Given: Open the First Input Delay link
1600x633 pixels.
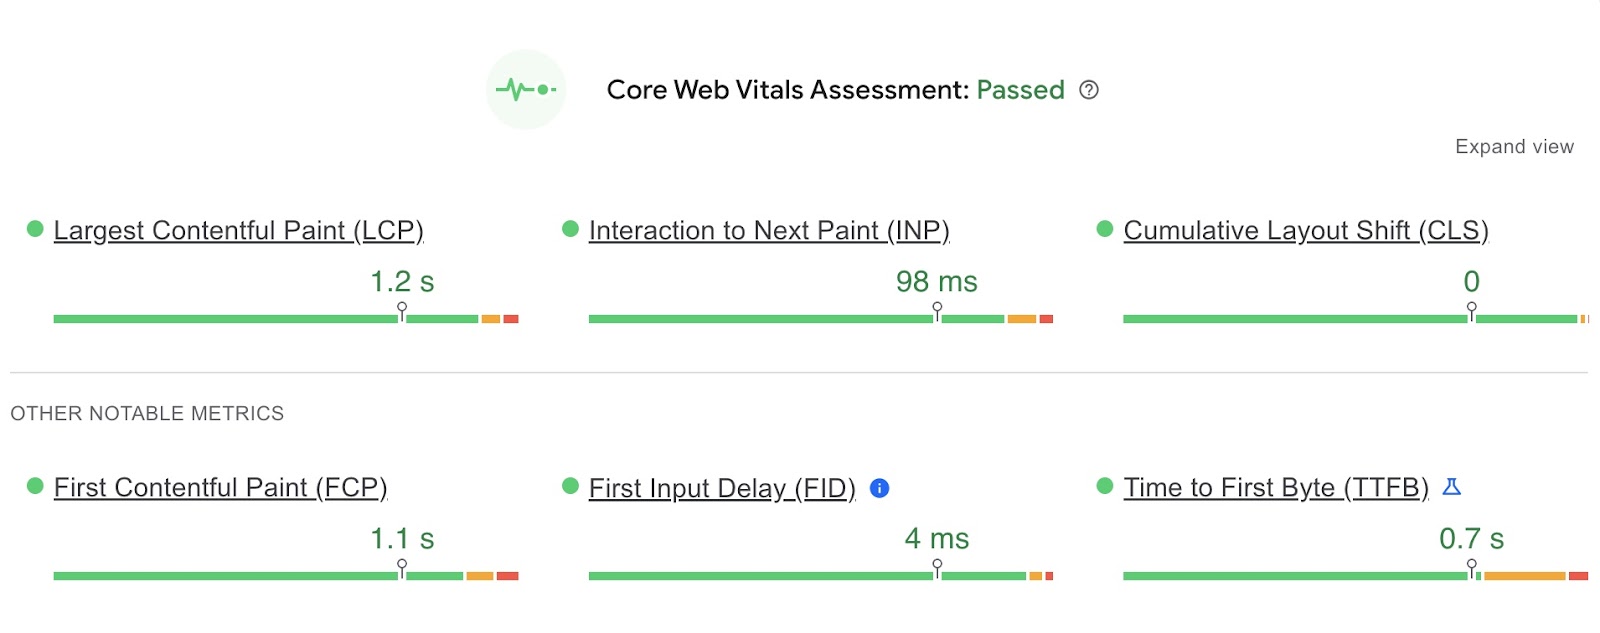Looking at the screenshot, I should coord(722,488).
